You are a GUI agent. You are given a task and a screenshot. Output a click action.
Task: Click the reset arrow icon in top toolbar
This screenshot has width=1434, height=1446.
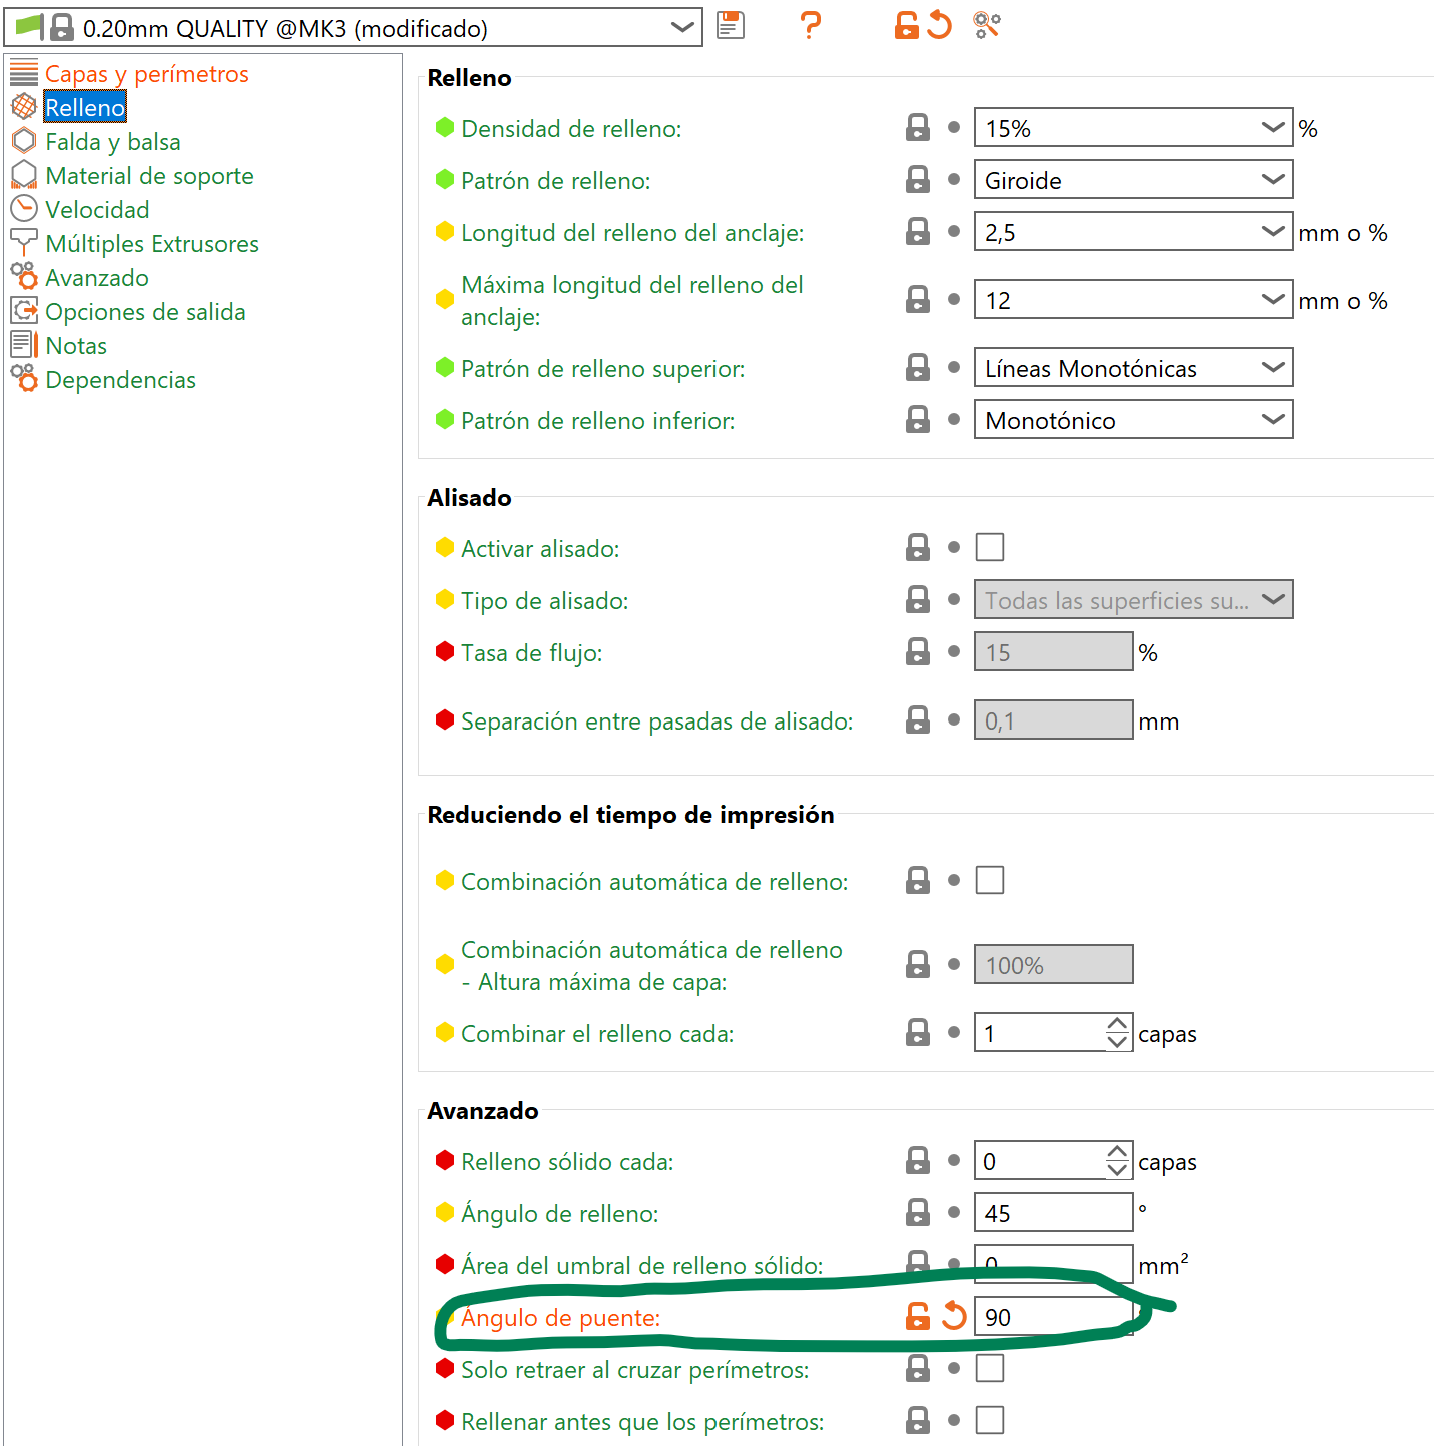coord(939,25)
